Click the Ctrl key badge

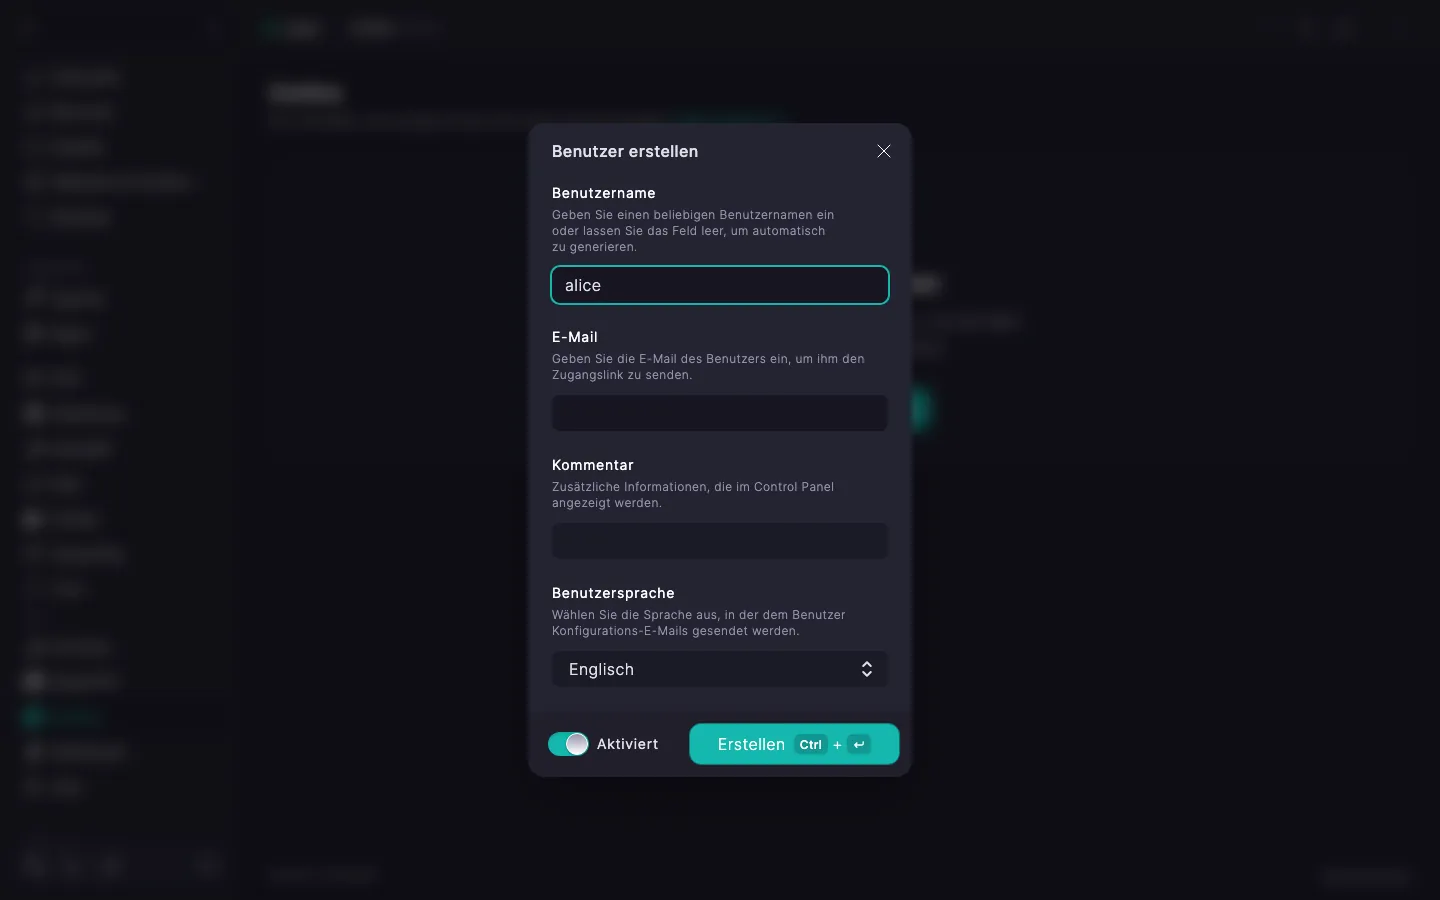point(811,744)
